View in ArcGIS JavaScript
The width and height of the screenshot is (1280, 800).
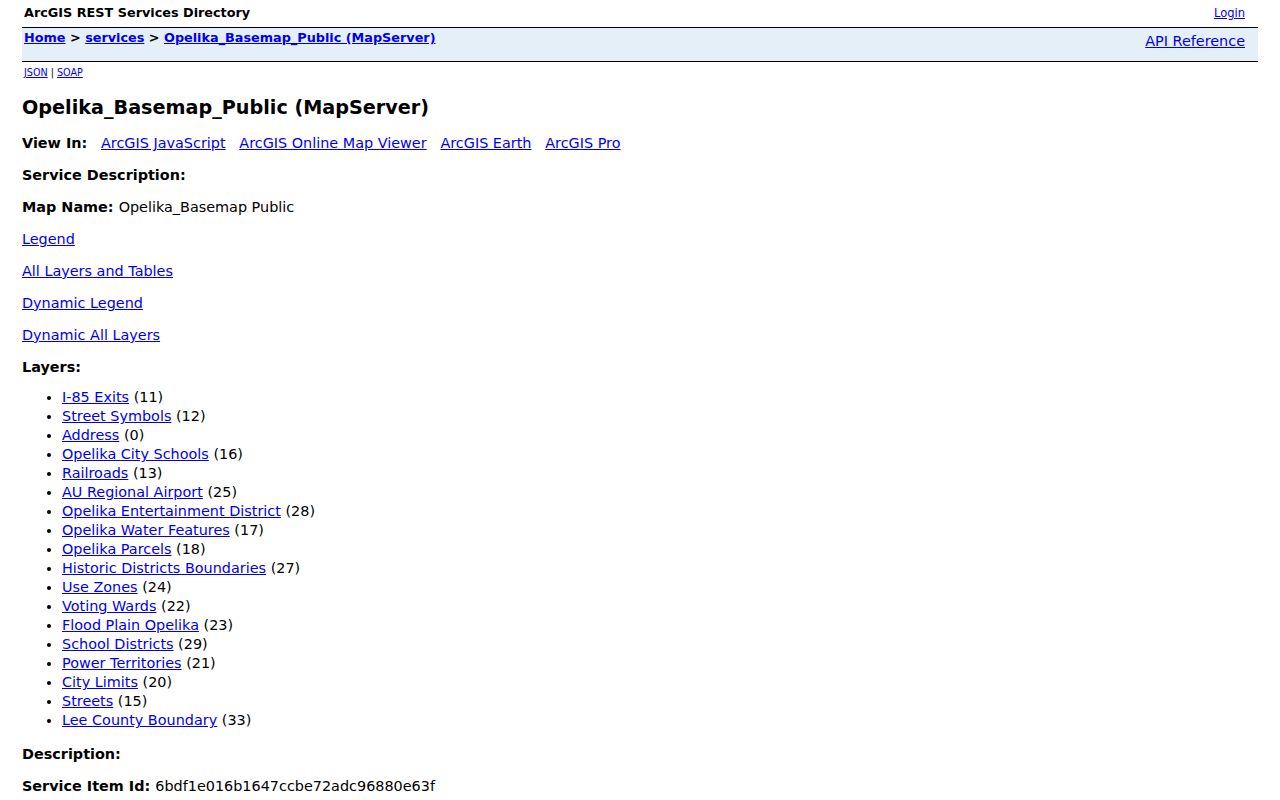(x=163, y=143)
